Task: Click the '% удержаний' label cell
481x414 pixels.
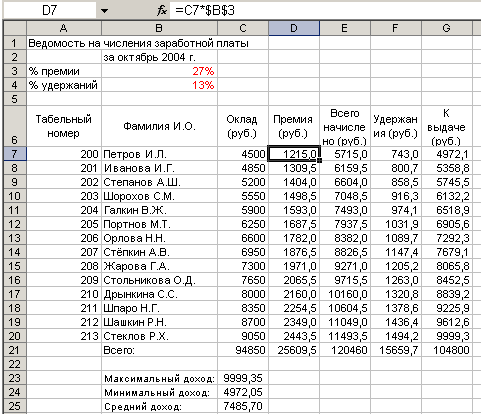Action: point(64,85)
